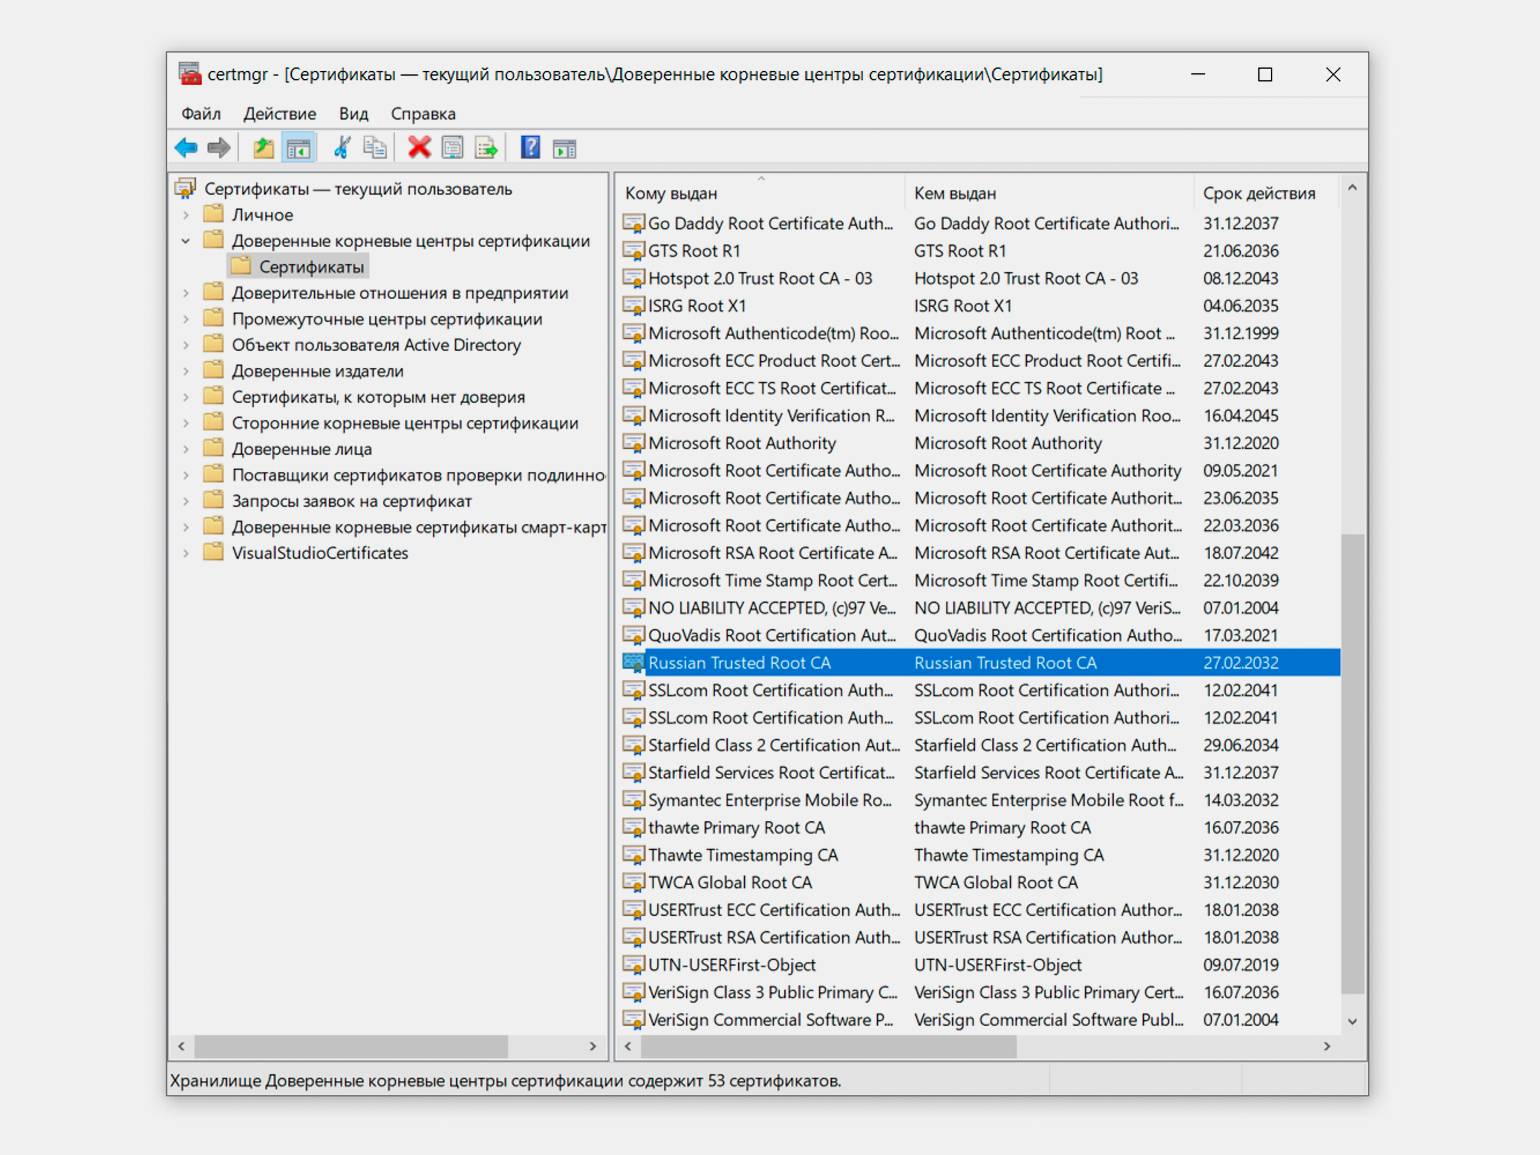This screenshot has width=1540, height=1155.
Task: Expand Промежуточные центры сертификации
Action: click(x=186, y=319)
